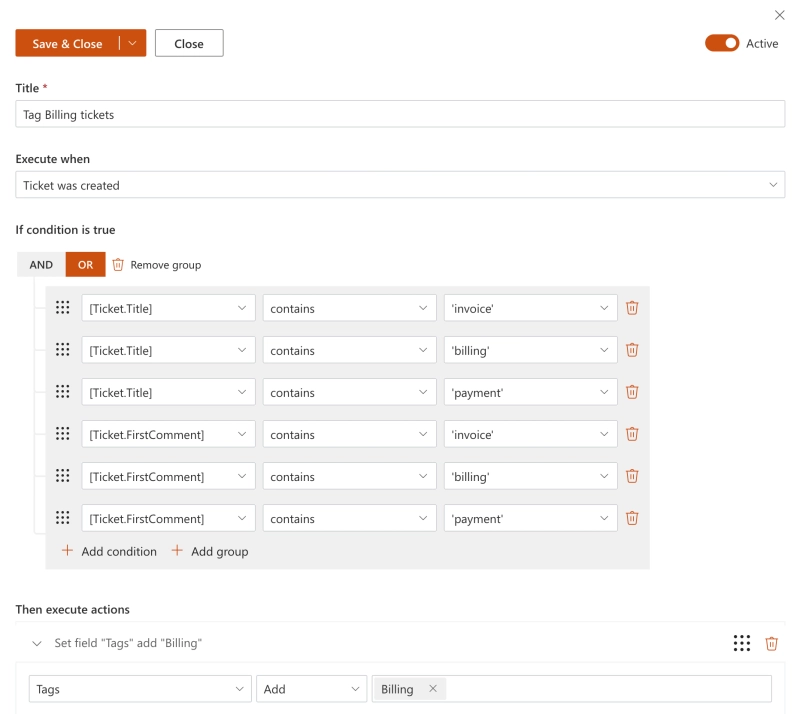Click Add condition text
The image size is (800, 714).
coord(119,551)
